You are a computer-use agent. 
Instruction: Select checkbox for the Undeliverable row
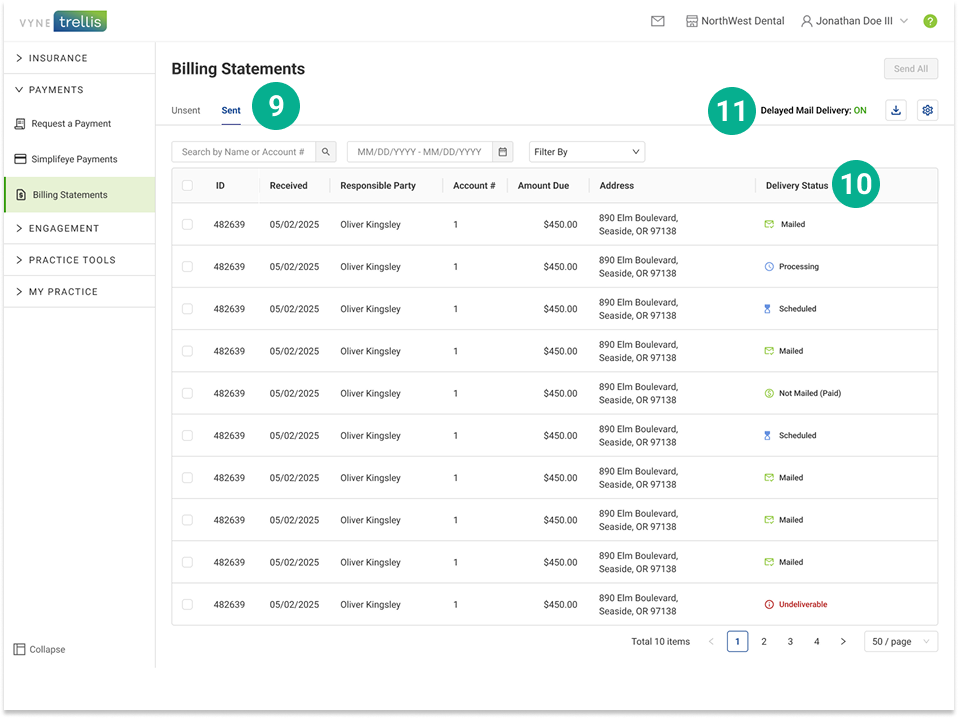[187, 604]
